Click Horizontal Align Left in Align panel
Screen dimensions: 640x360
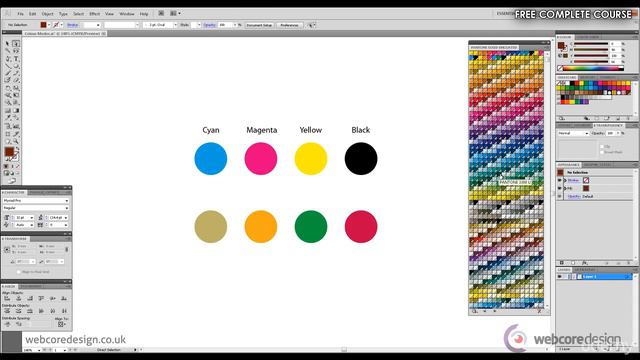click(x=7, y=299)
